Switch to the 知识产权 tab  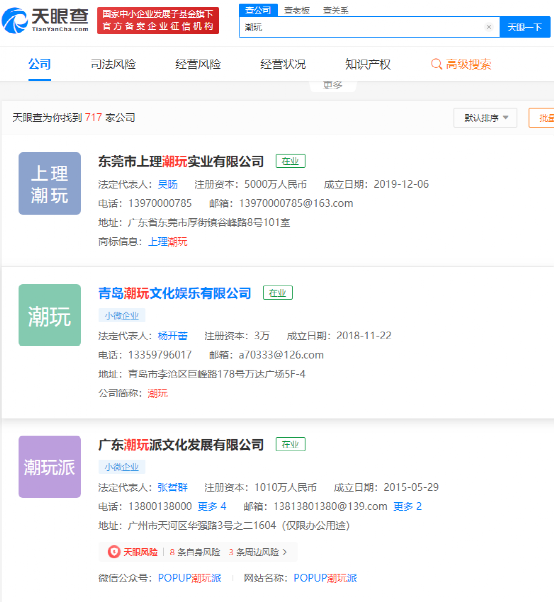[368, 64]
